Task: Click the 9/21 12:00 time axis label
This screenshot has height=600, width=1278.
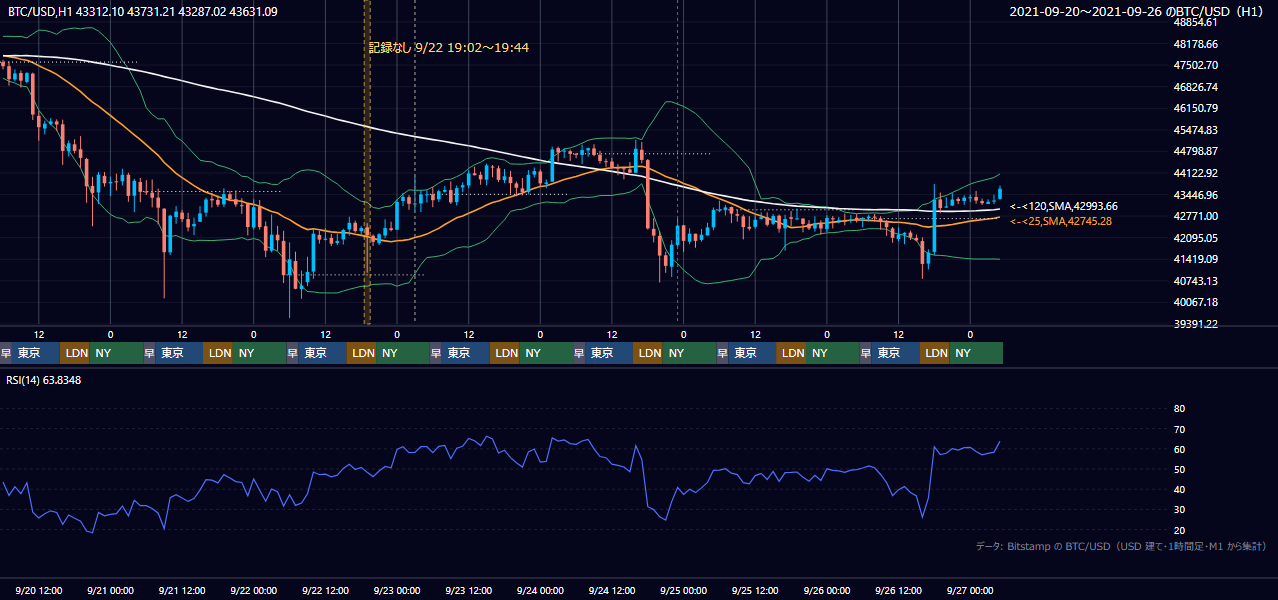Action: 182,590
